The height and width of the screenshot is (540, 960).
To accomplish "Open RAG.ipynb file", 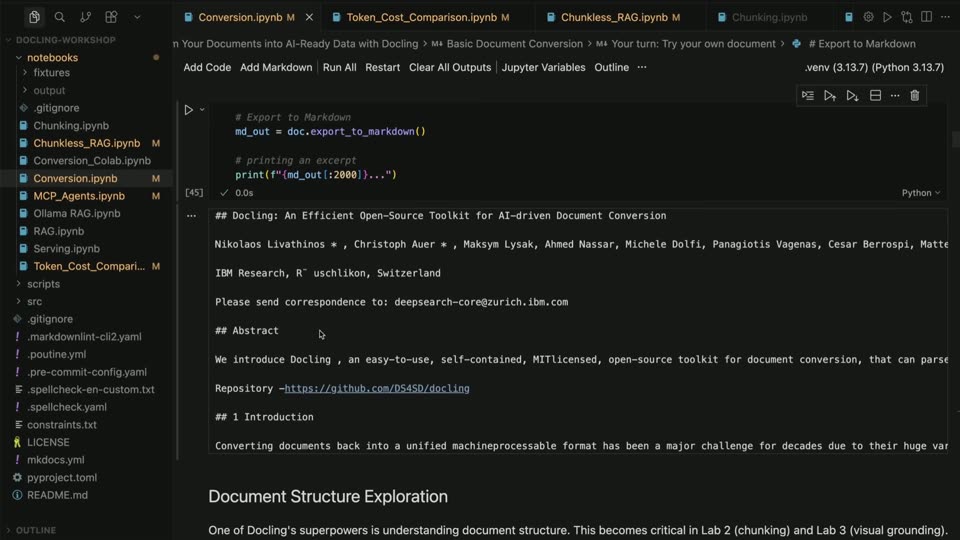I will pyautogui.click(x=59, y=231).
